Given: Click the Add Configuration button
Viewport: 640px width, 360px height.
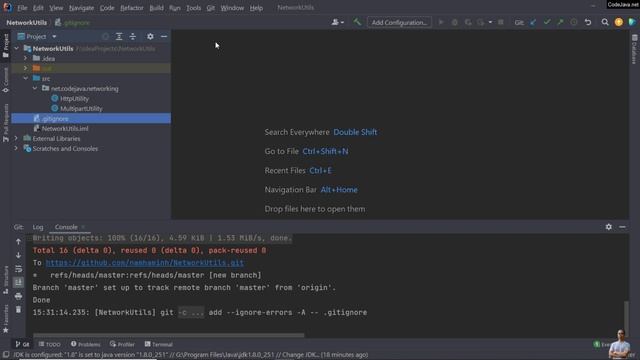Looking at the screenshot, I should (399, 22).
